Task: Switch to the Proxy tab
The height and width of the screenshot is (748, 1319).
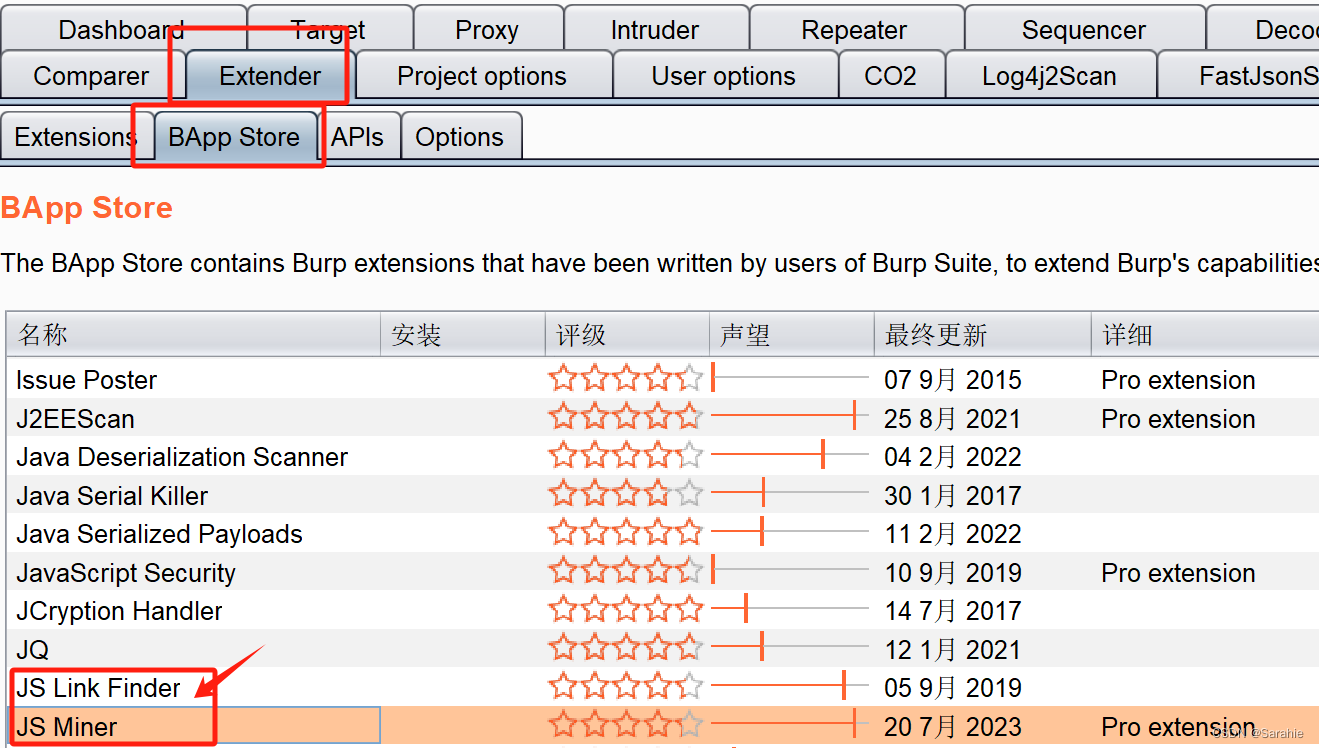Action: (x=487, y=29)
